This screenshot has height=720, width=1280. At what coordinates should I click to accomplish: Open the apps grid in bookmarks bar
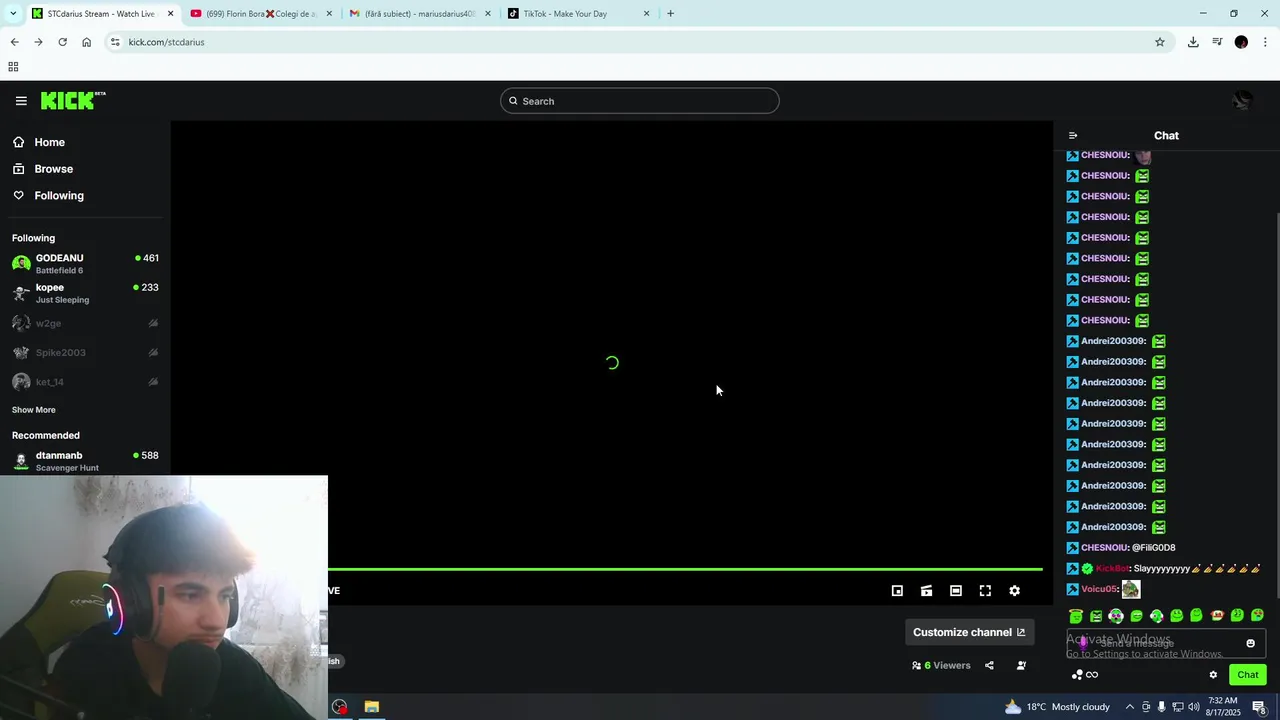(13, 67)
